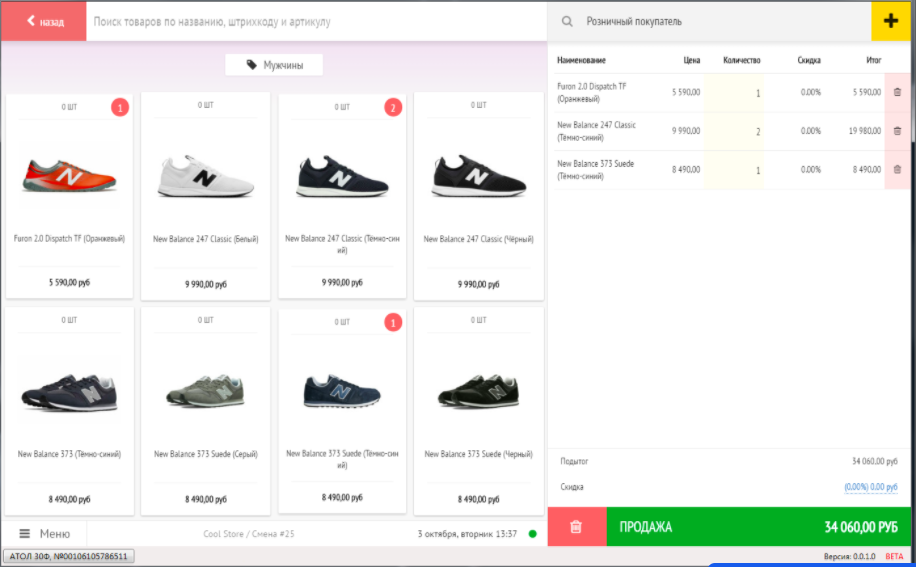This screenshot has width=916, height=567.
Task: Select the New Balance 373 (Тёмно-синий) shoe image
Action: click(x=70, y=392)
